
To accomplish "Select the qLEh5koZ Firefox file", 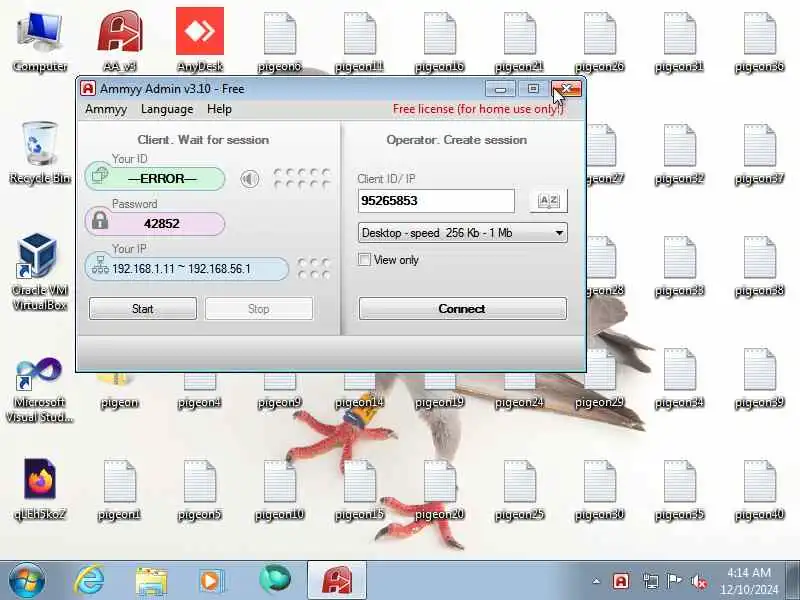I will 40,489.
